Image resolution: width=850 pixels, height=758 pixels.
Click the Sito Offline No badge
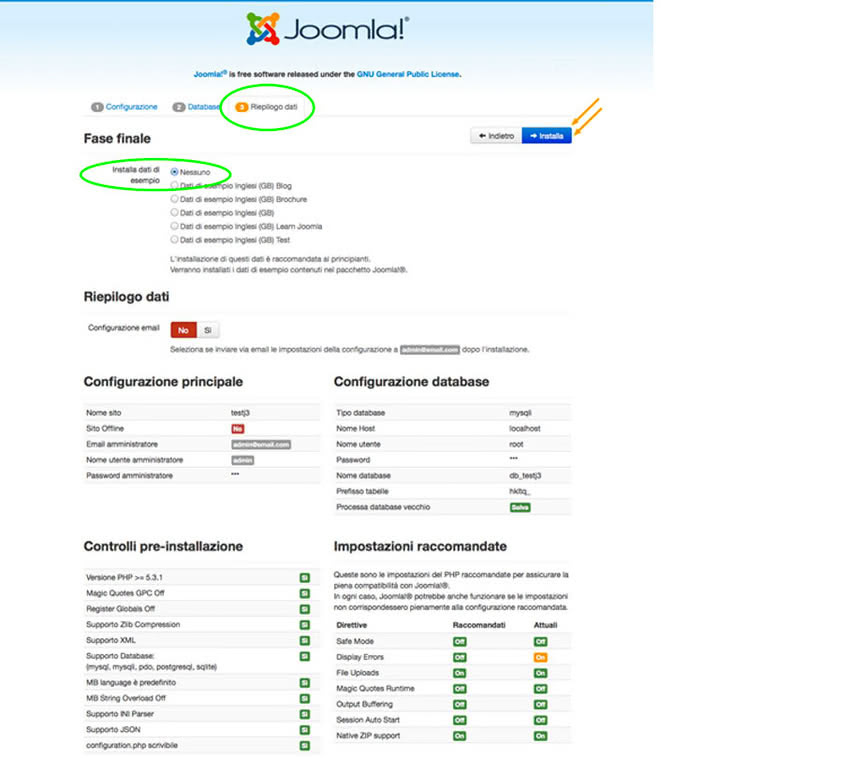coord(237,429)
